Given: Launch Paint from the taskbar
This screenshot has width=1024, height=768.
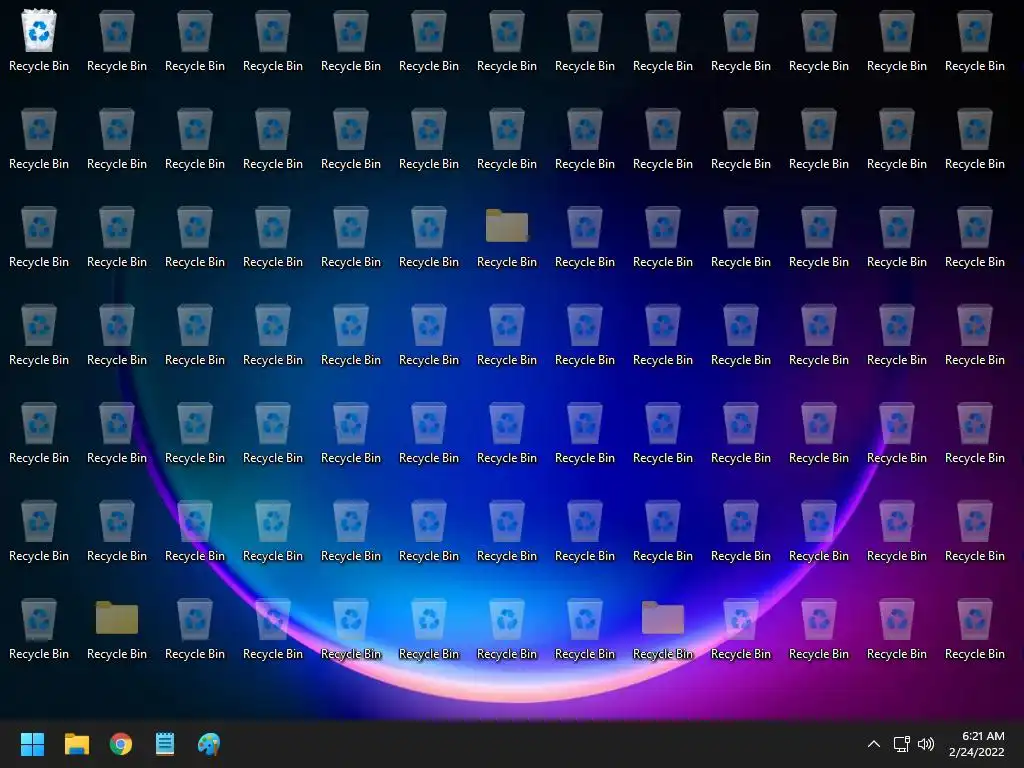Looking at the screenshot, I should click(209, 744).
